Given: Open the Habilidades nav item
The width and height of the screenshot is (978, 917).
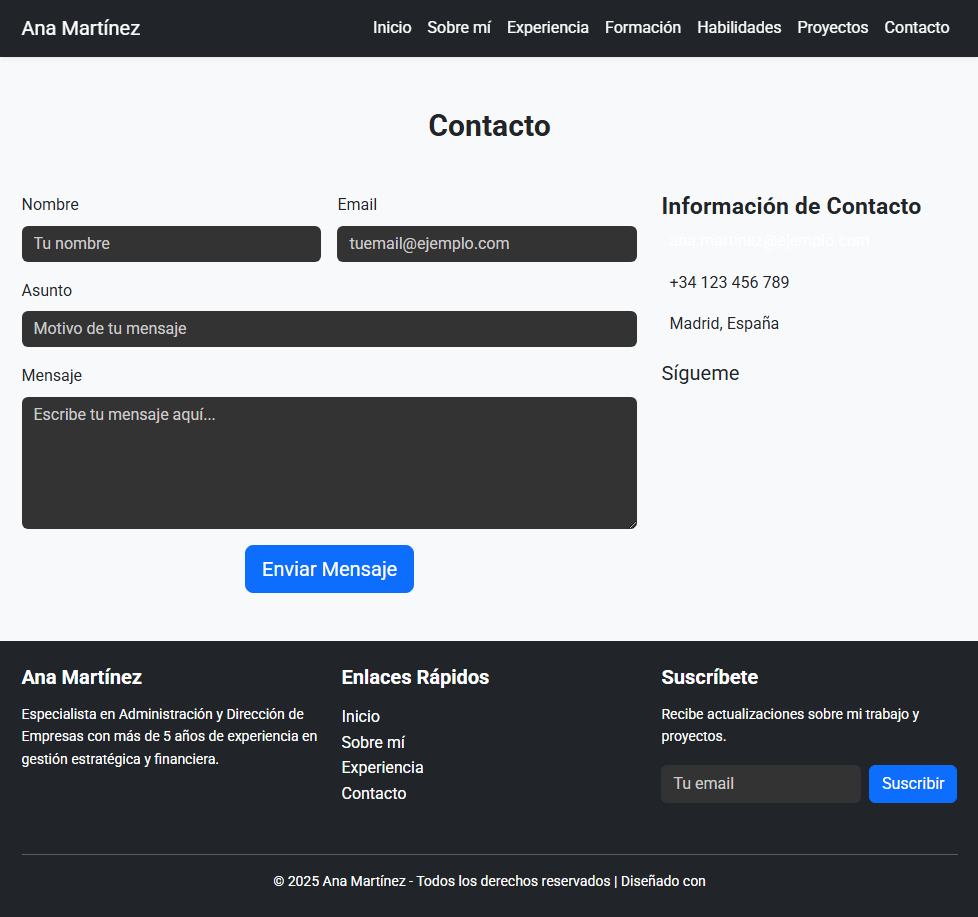Looking at the screenshot, I should coord(739,28).
